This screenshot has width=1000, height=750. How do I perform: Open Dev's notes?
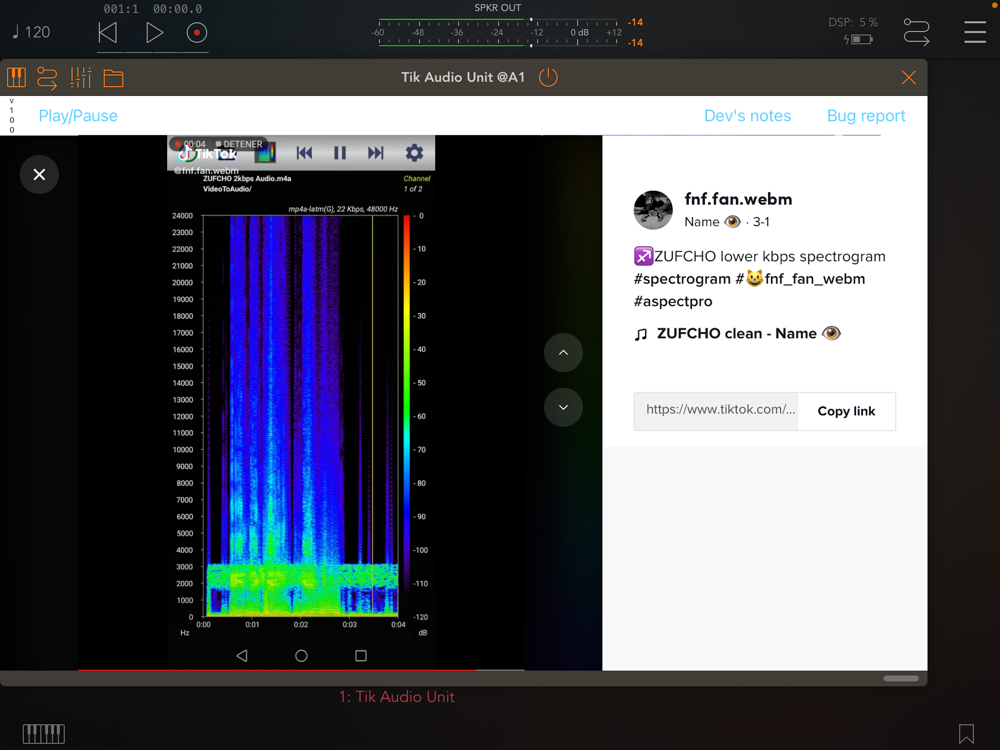coord(747,116)
